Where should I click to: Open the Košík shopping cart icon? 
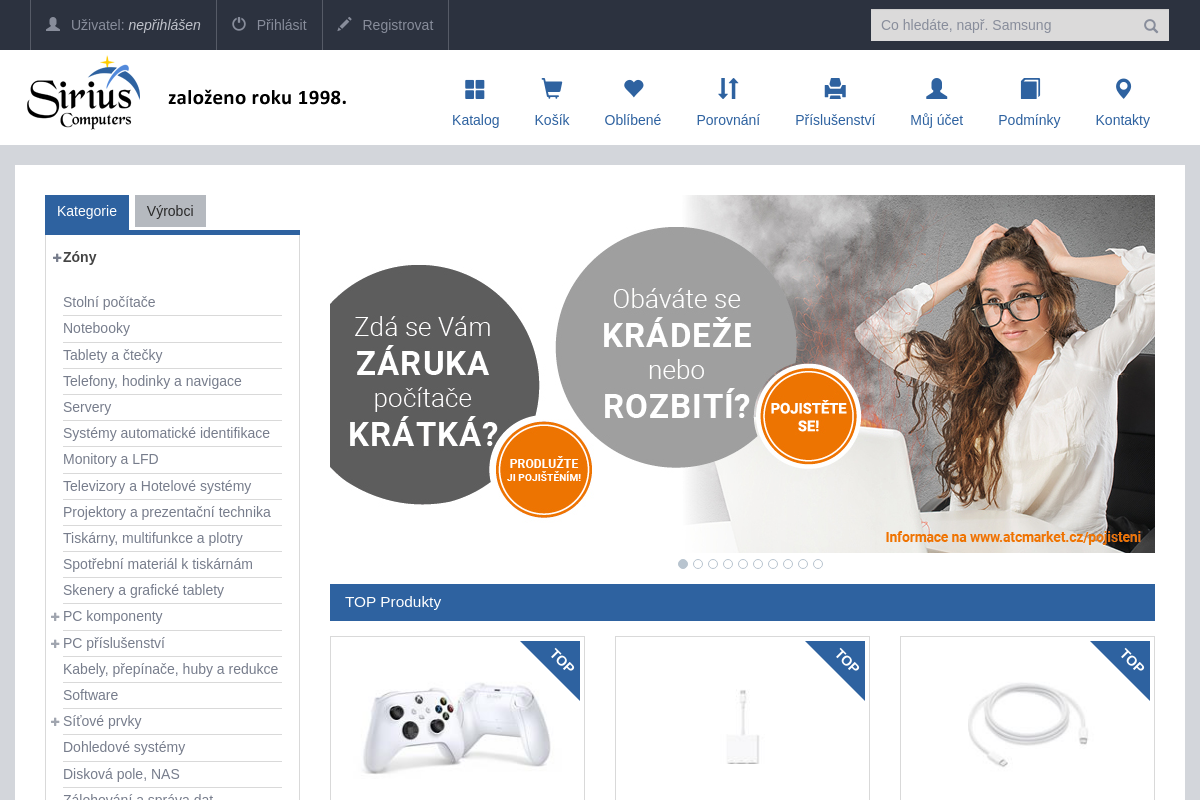pyautogui.click(x=551, y=88)
